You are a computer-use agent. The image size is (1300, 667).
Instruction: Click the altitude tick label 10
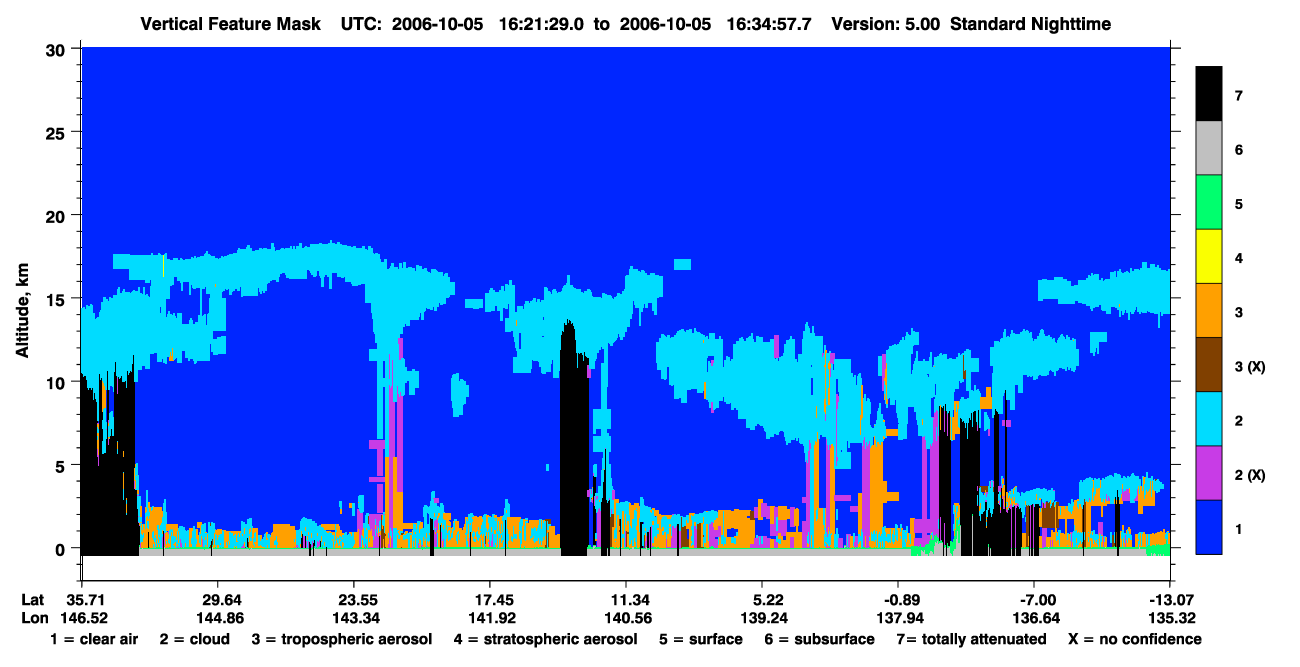[58, 382]
